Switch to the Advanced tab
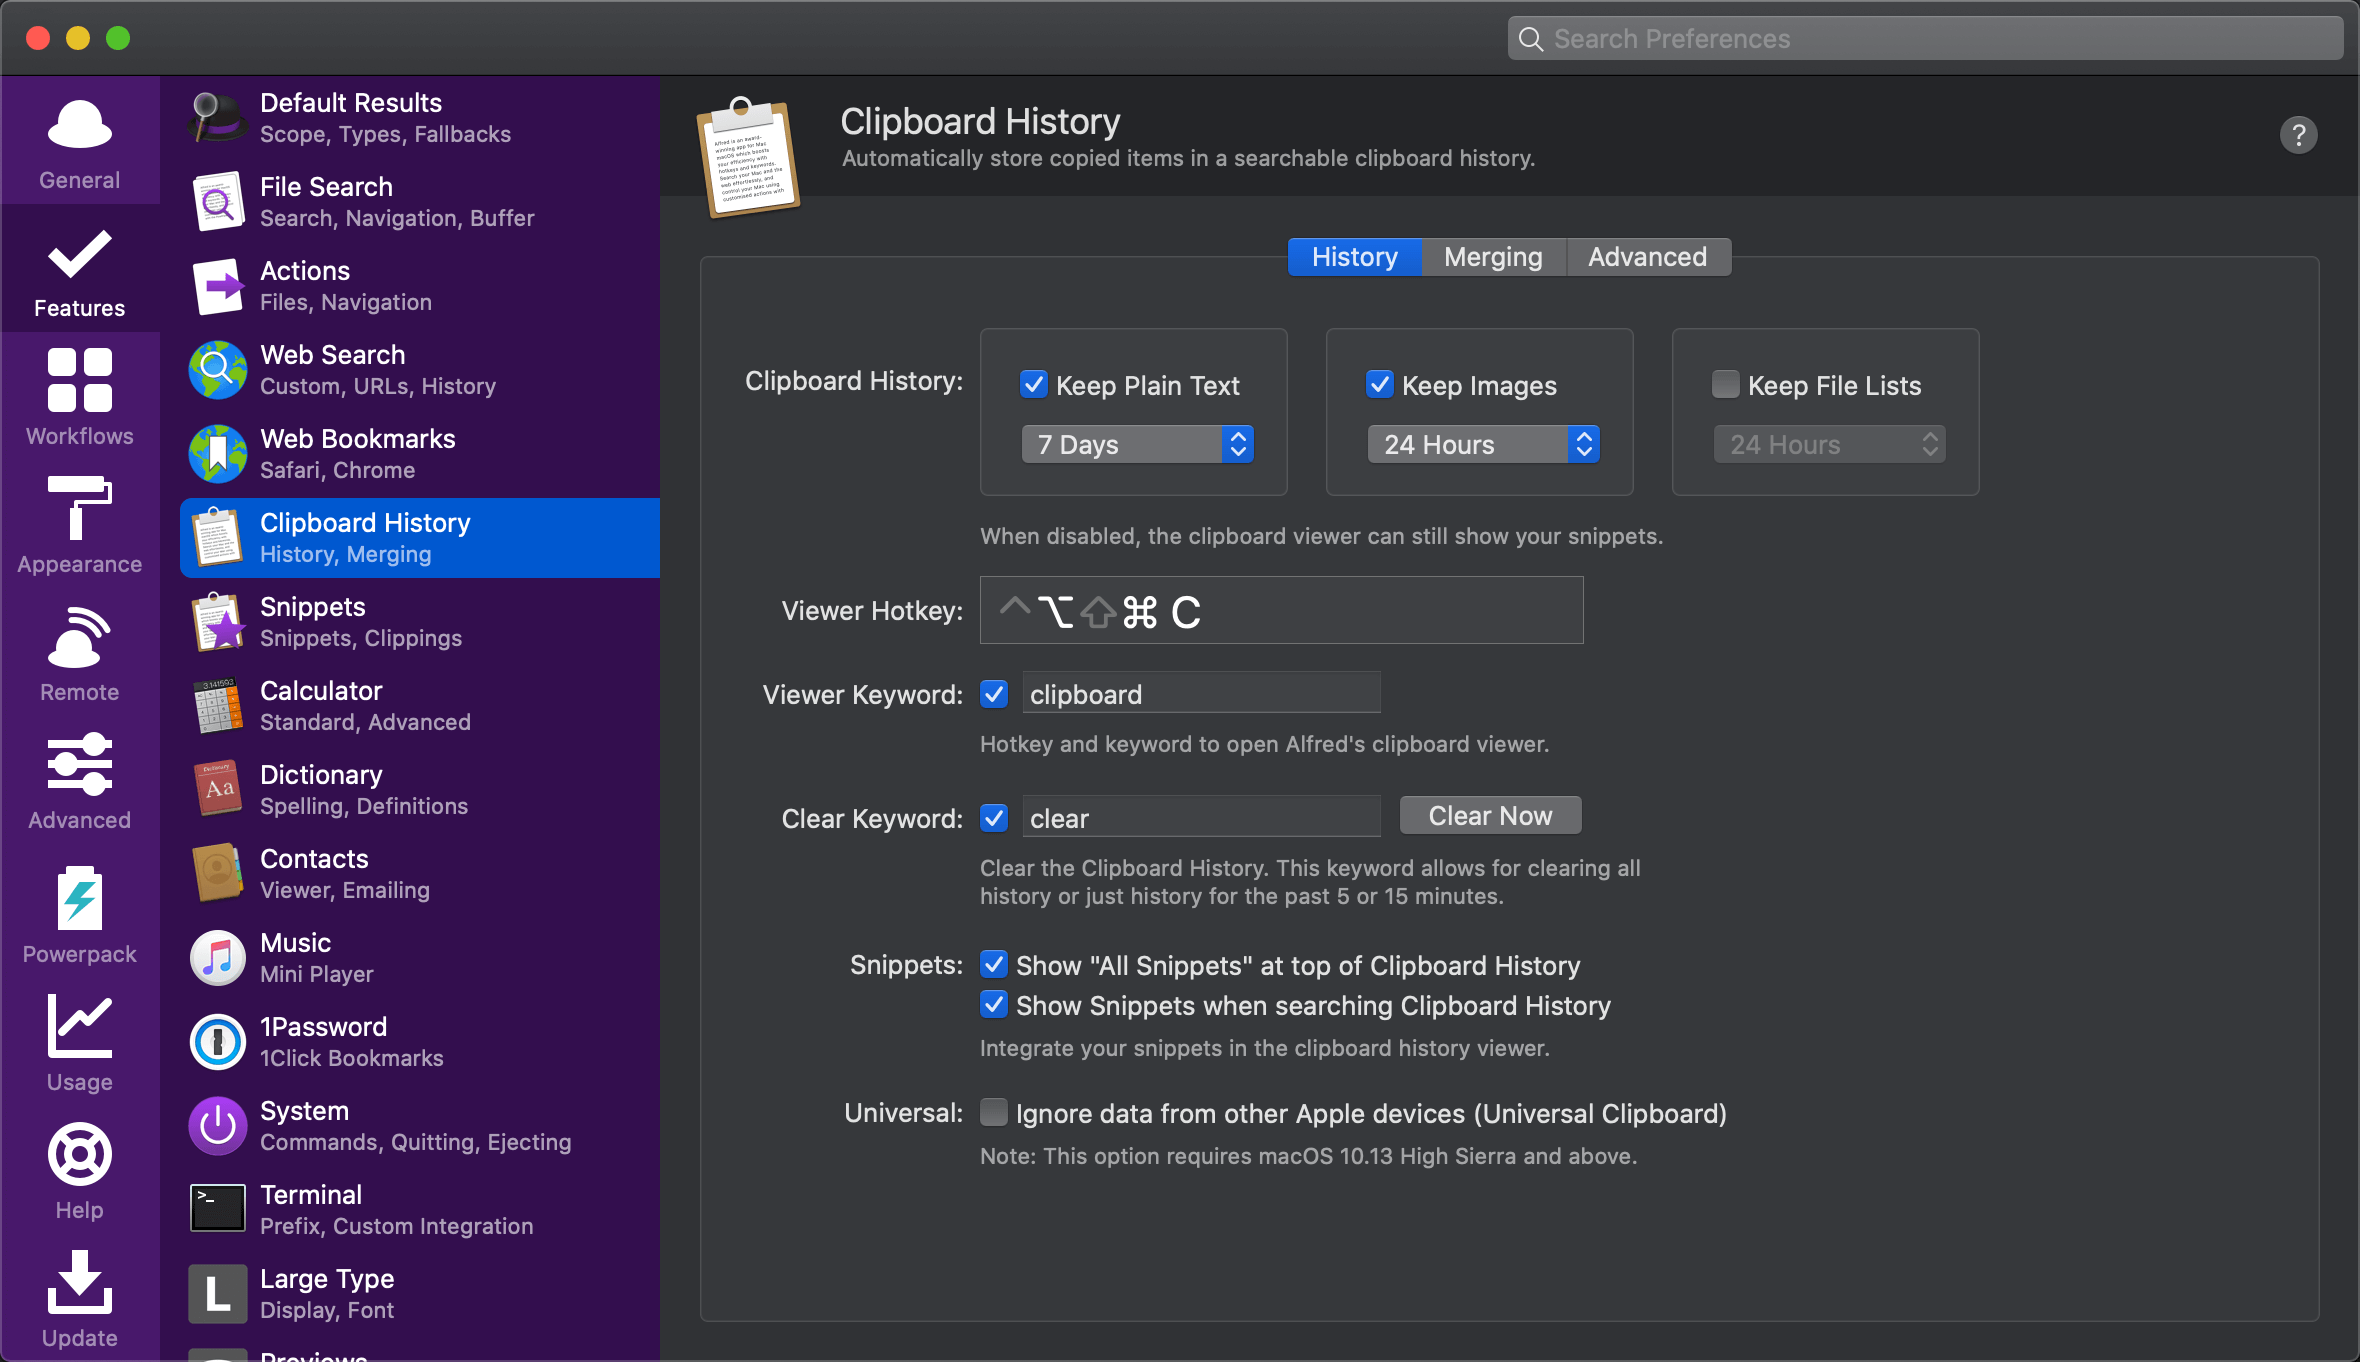The height and width of the screenshot is (1362, 2360). (1648, 257)
